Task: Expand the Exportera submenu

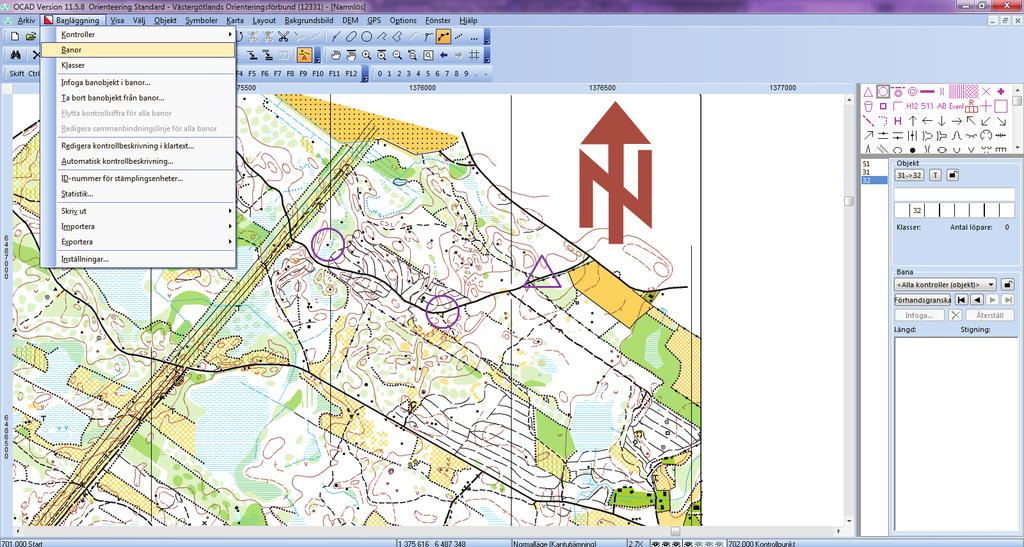Action: (x=138, y=242)
